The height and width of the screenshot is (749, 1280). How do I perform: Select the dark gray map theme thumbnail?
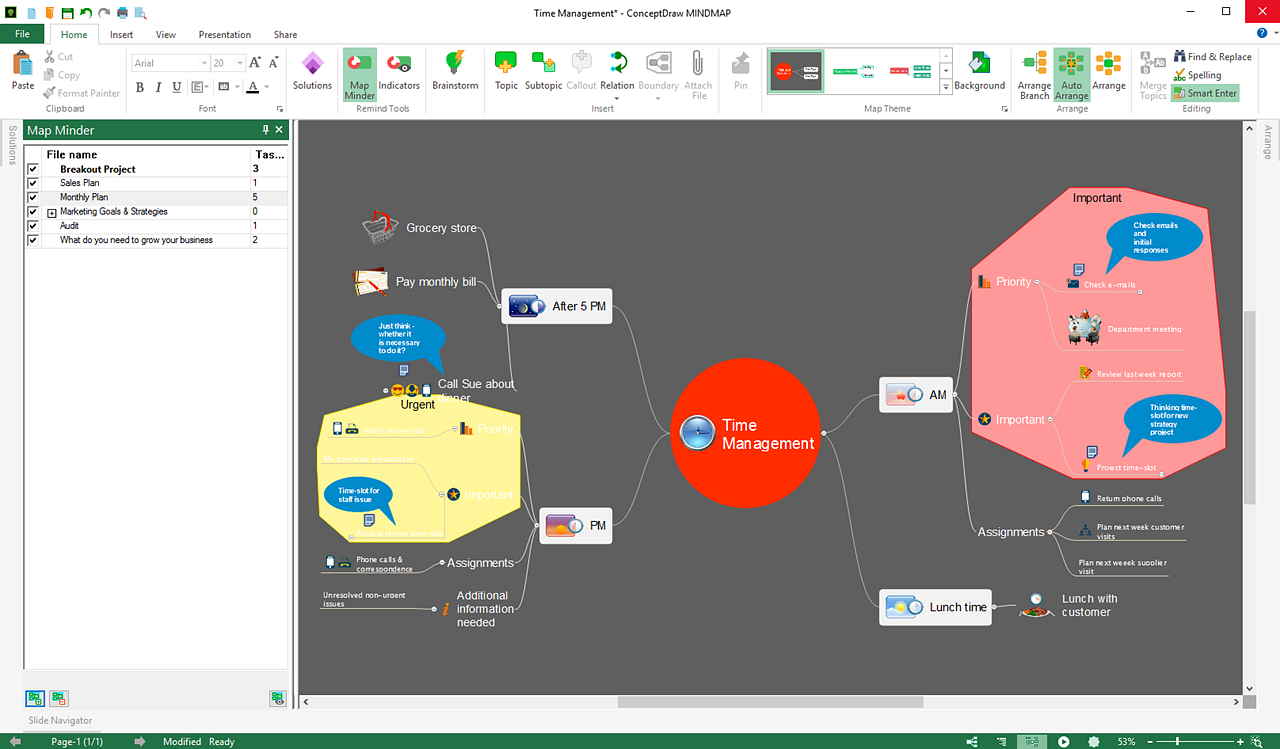(x=796, y=71)
